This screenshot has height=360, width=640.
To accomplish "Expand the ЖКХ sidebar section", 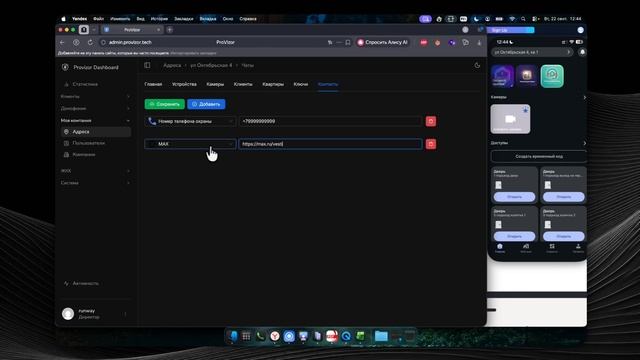I will click(x=95, y=171).
